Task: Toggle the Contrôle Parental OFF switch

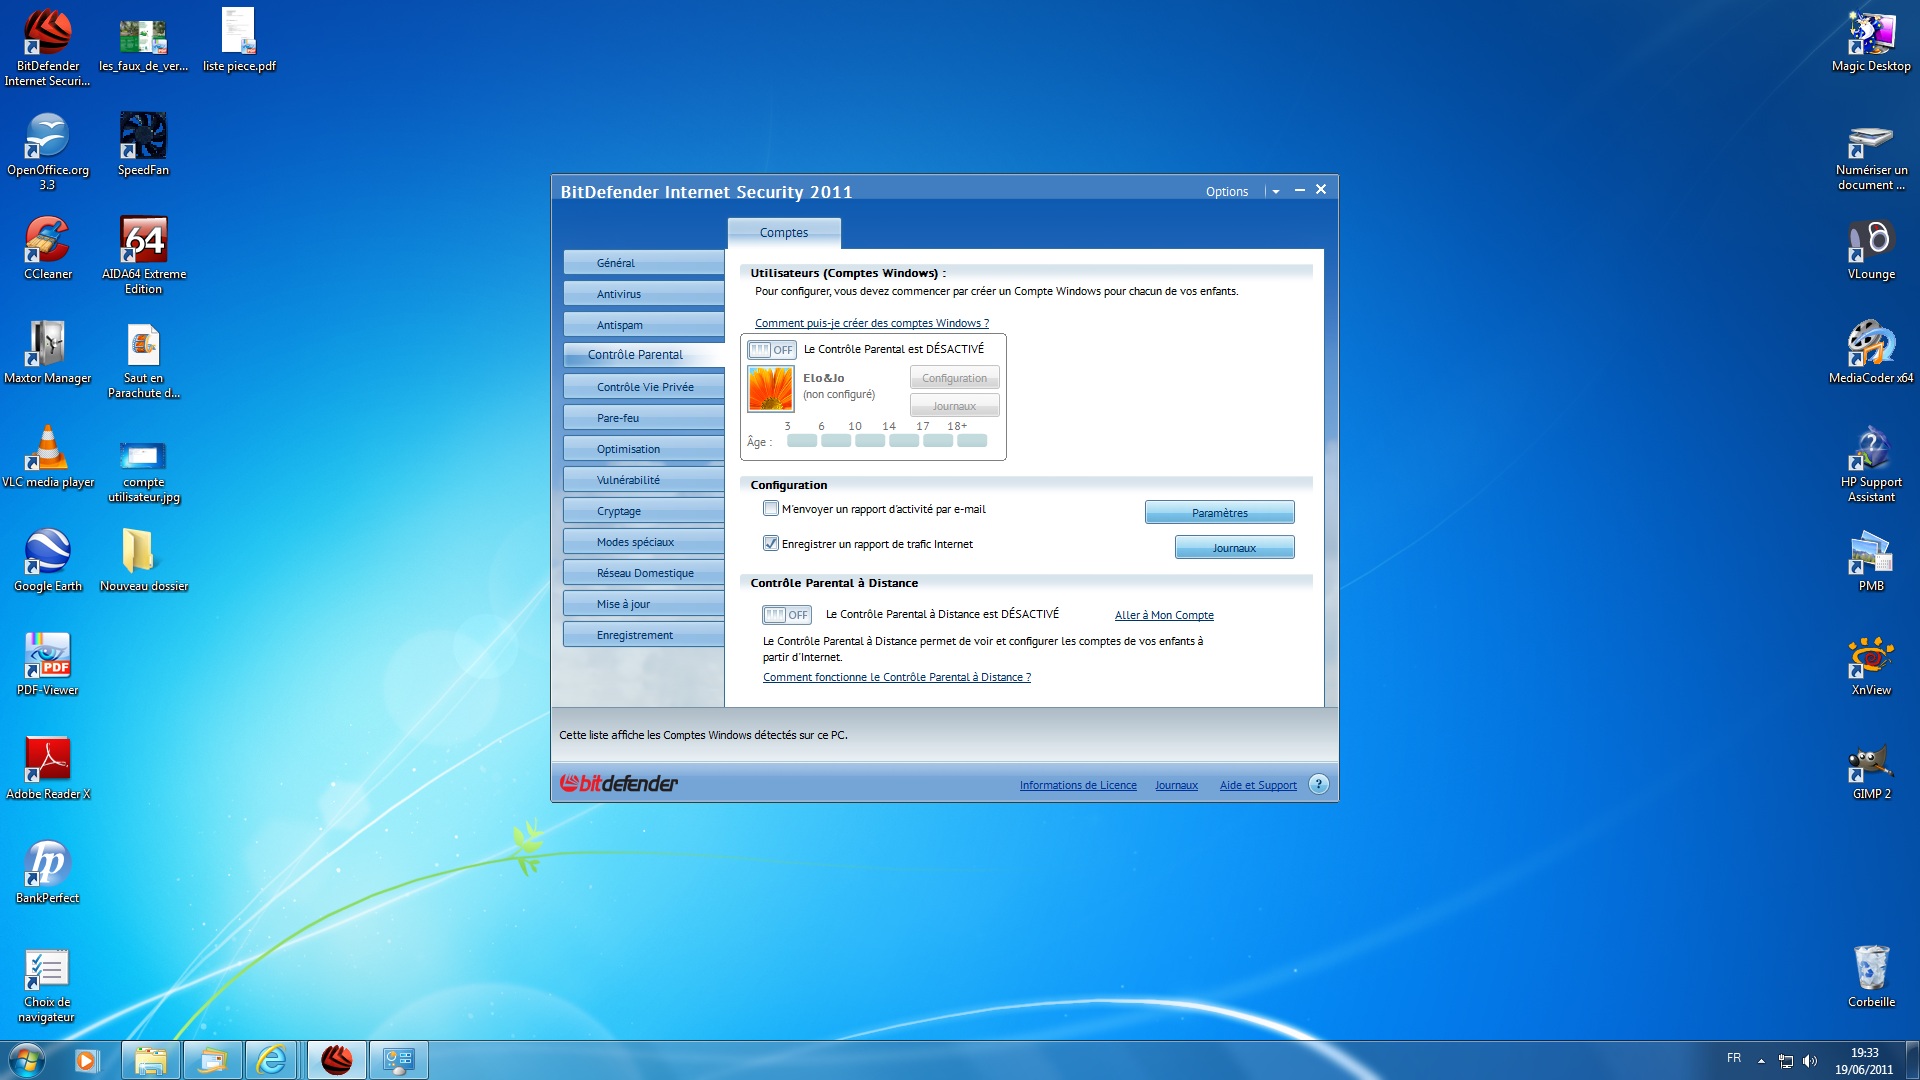Action: (x=772, y=349)
